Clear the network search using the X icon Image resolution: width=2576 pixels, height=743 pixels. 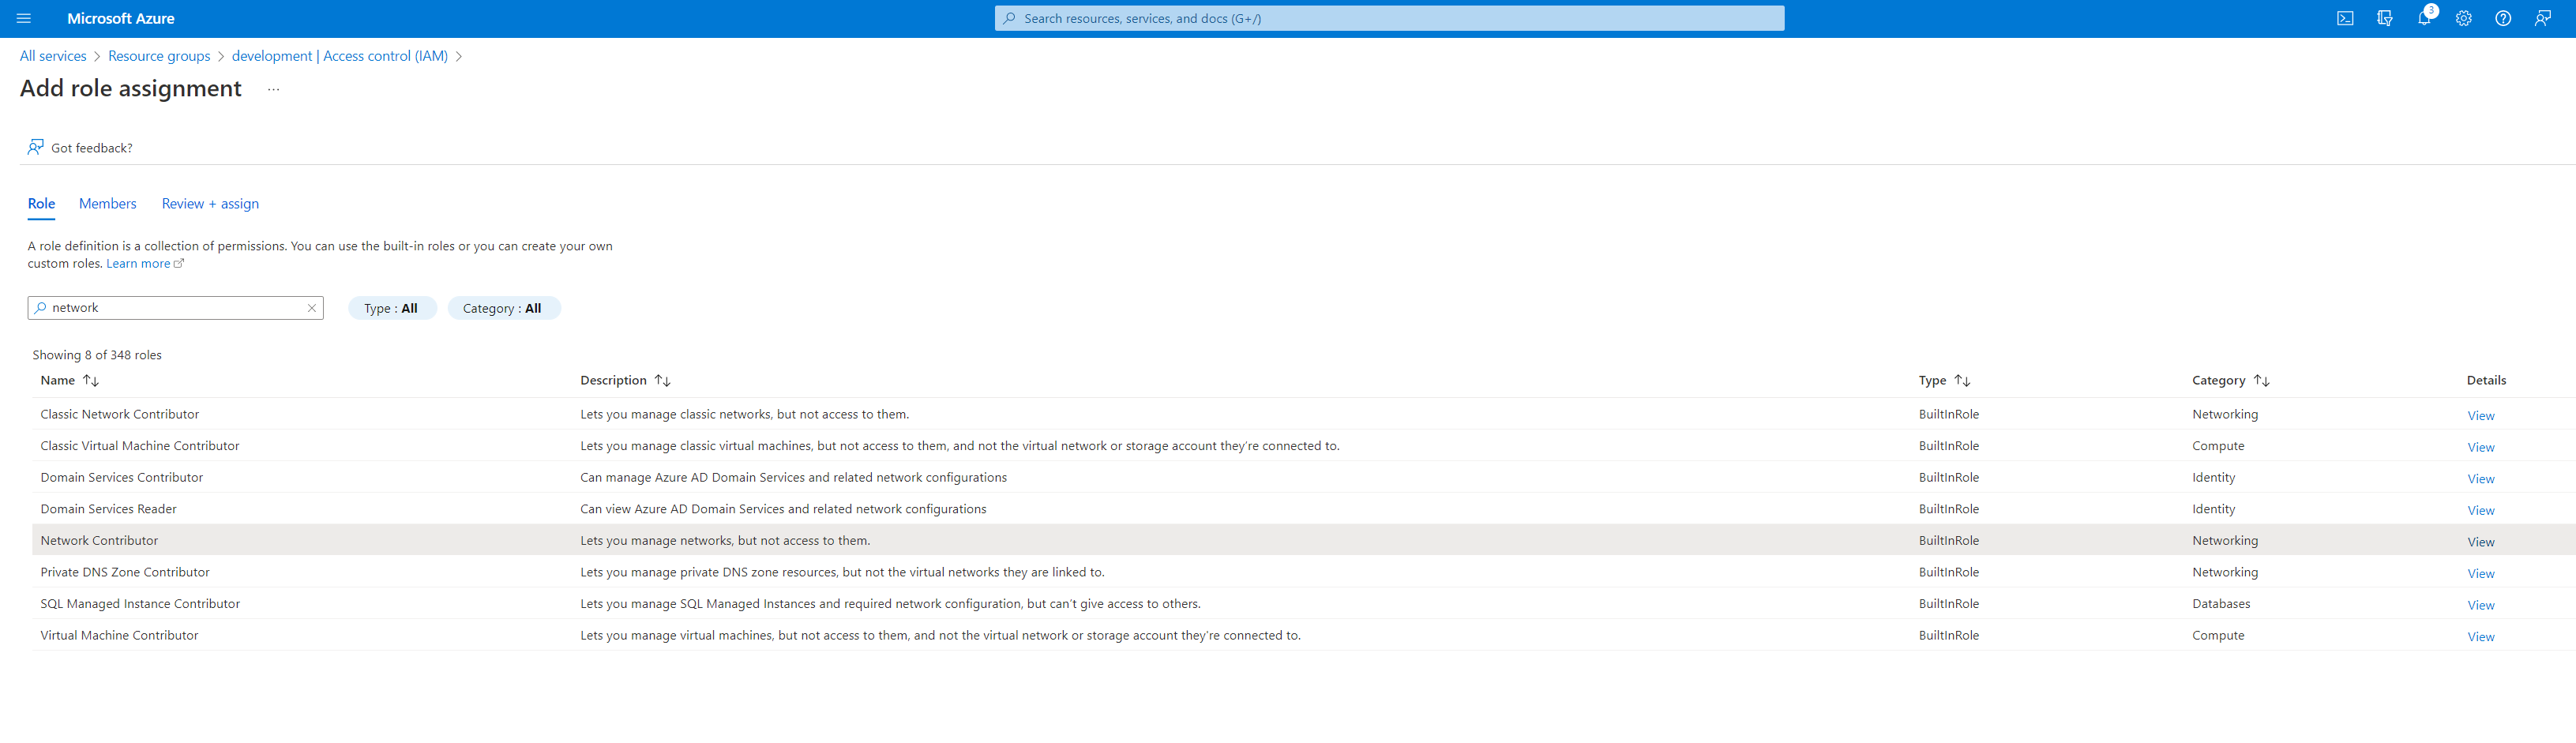pos(312,308)
